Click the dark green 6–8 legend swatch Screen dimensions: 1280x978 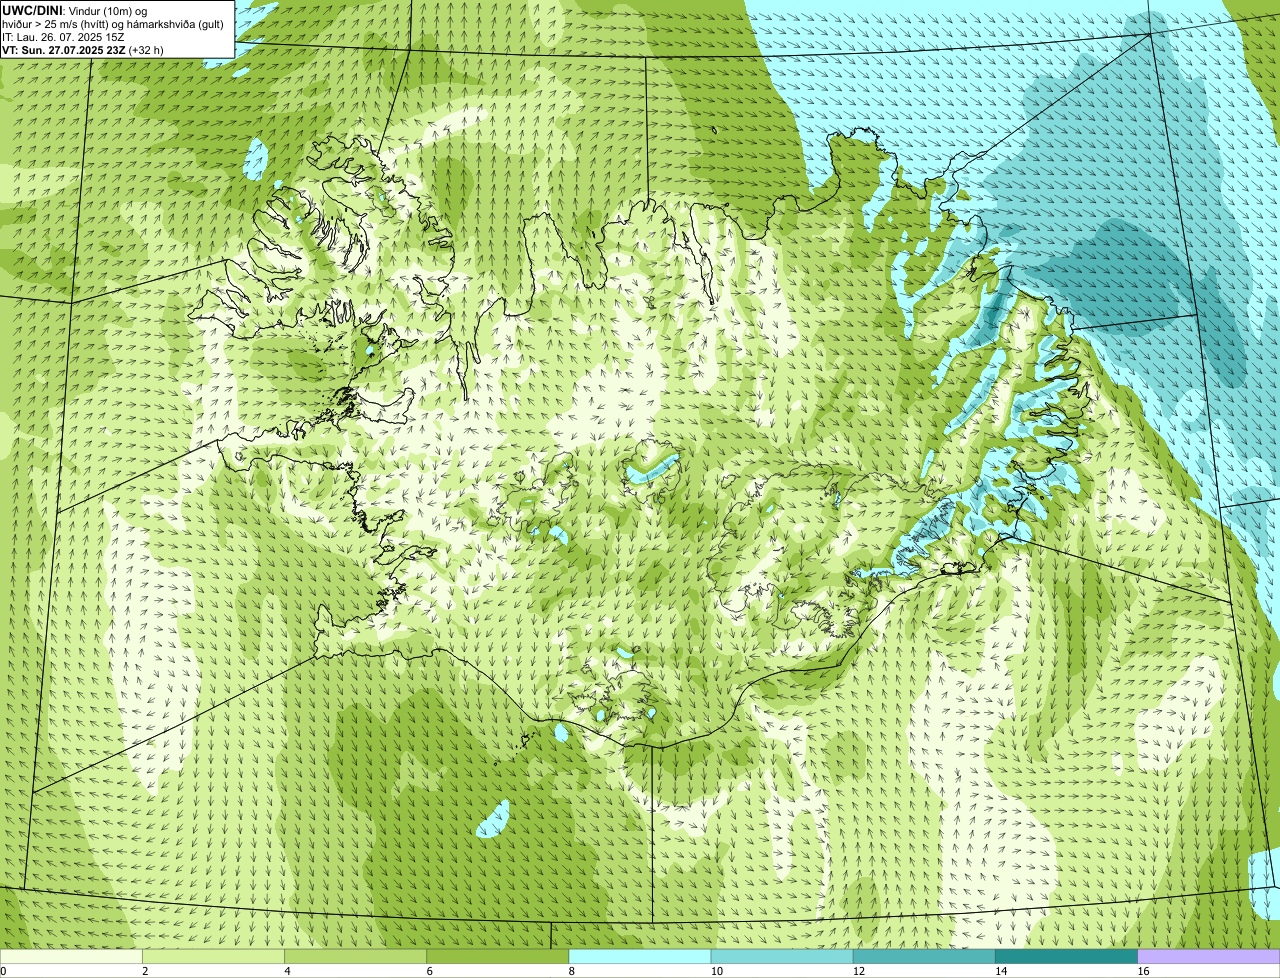pyautogui.click(x=498, y=957)
